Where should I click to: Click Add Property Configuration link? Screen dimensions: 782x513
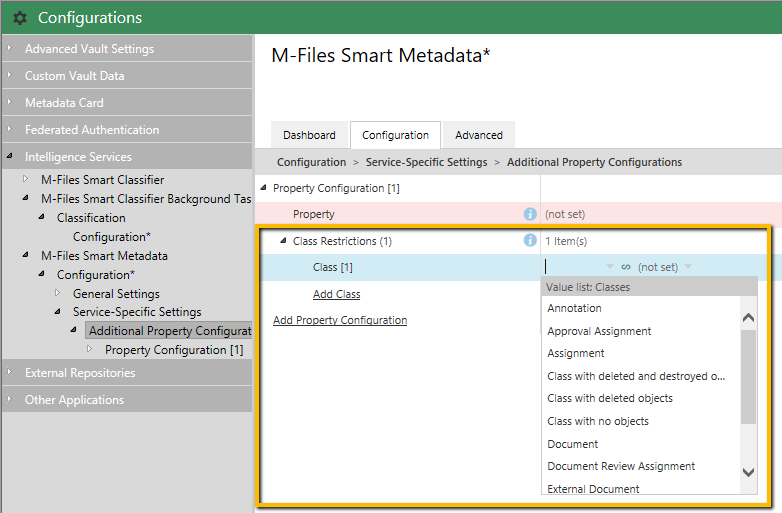pos(340,320)
